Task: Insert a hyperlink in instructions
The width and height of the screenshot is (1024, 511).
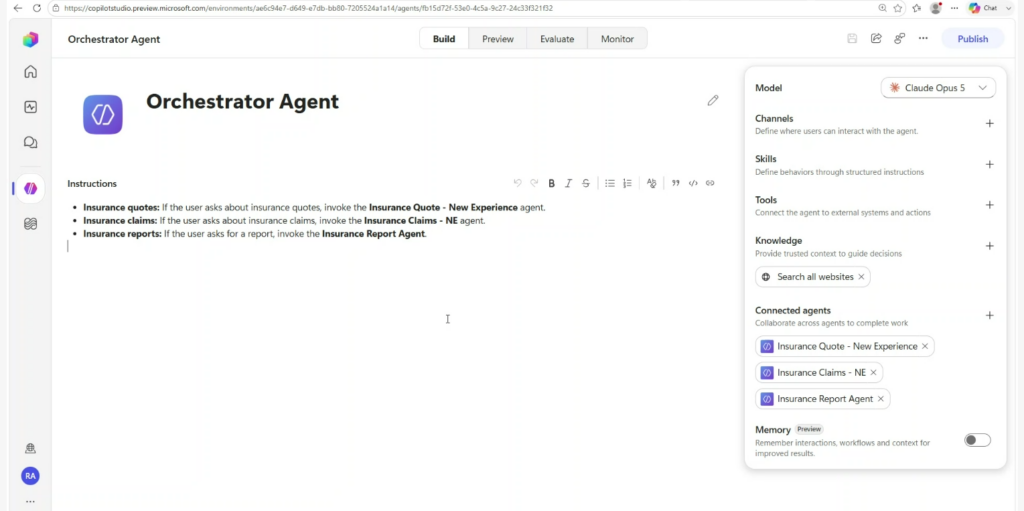Action: click(710, 183)
